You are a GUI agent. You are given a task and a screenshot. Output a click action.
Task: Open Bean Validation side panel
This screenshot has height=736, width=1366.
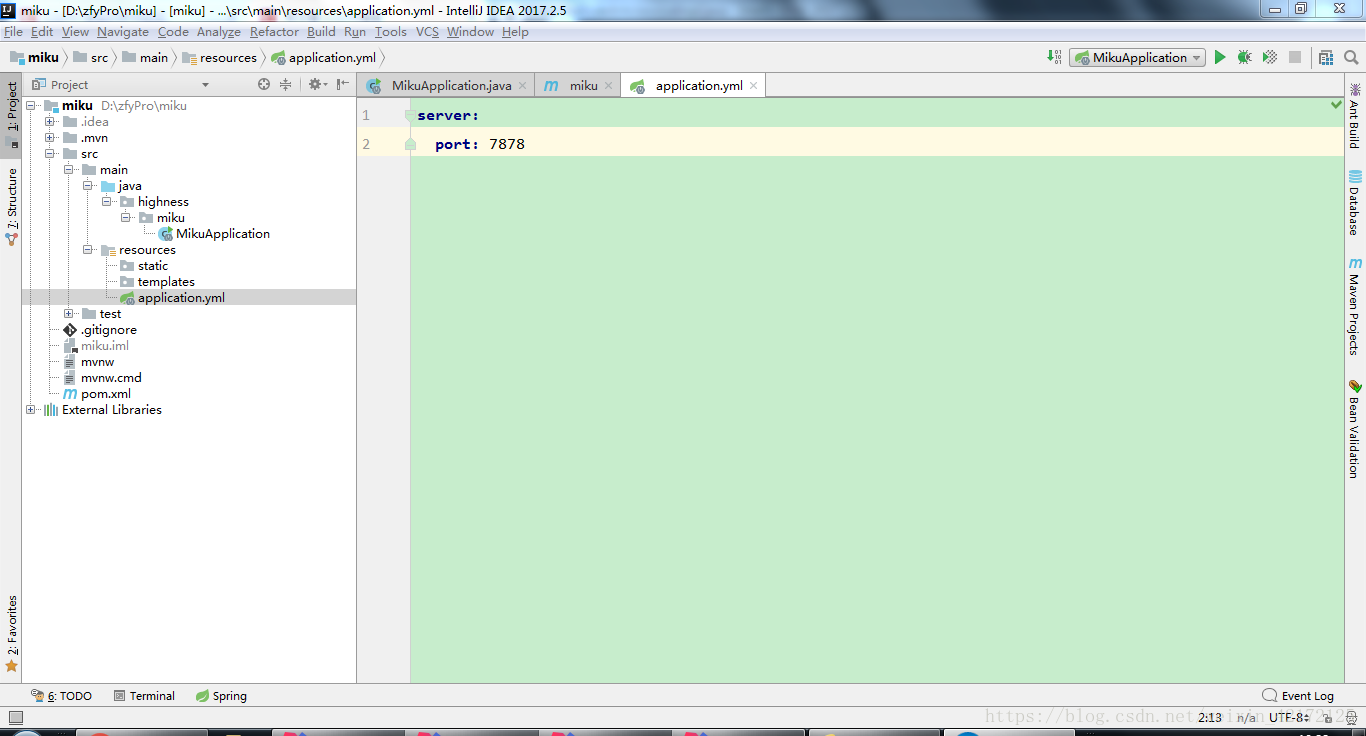(1355, 428)
